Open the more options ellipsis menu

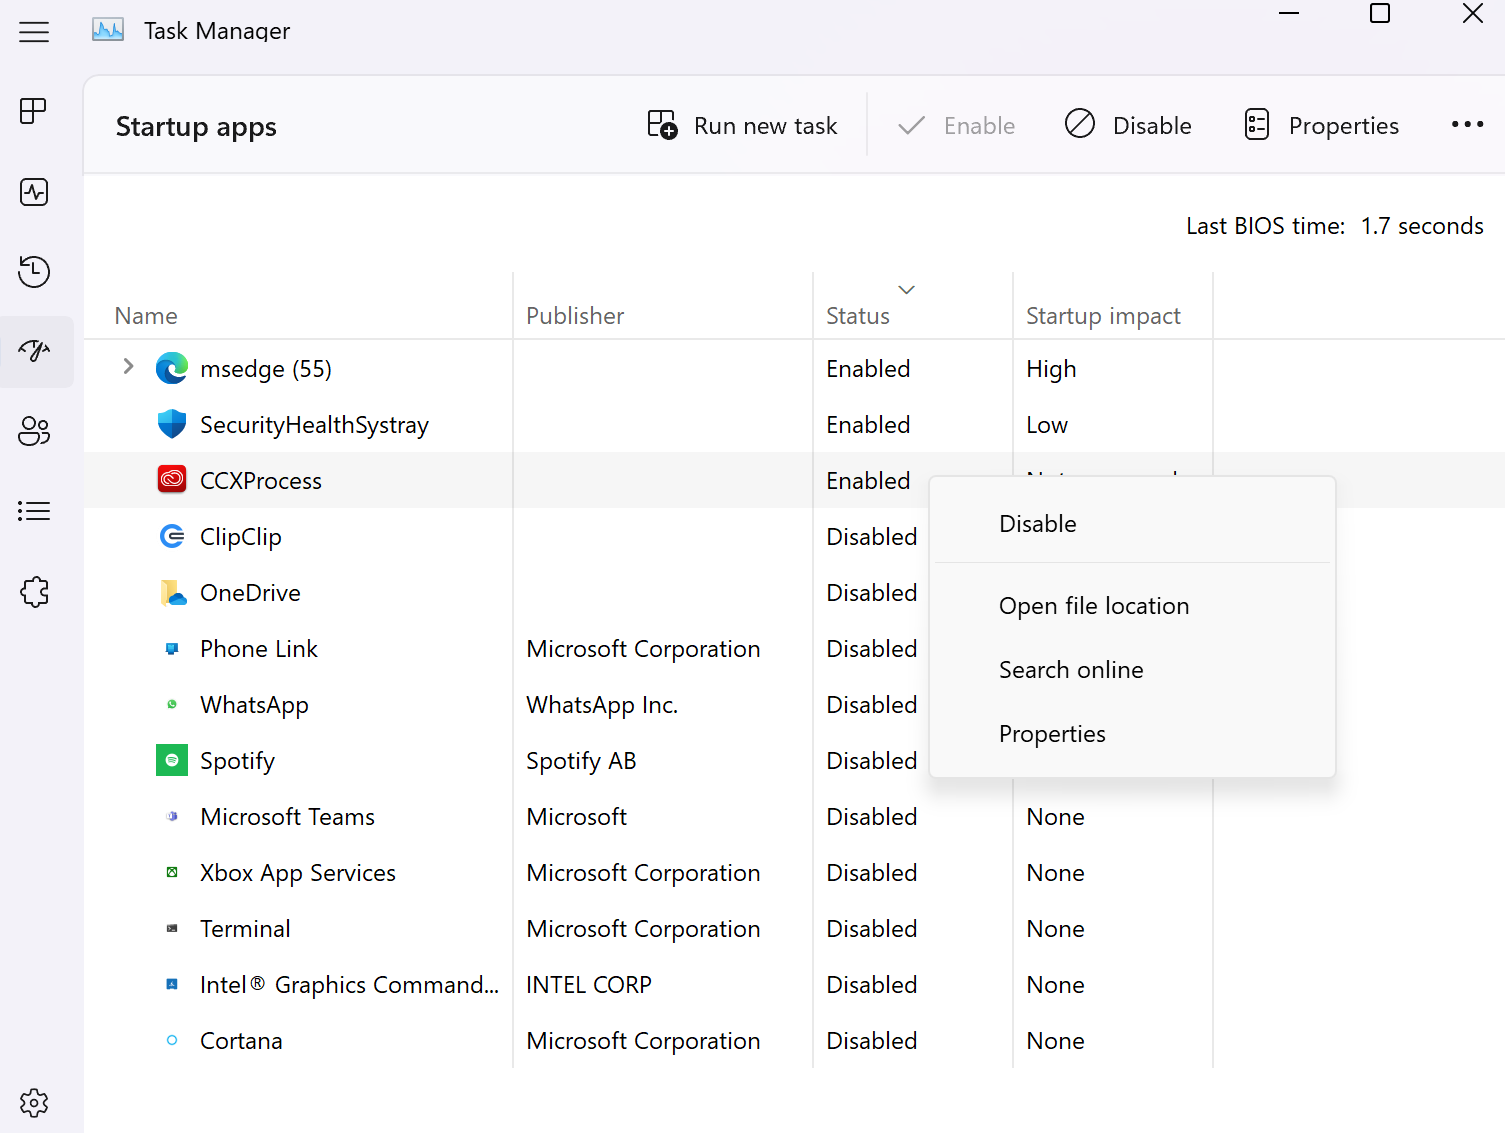(1467, 125)
